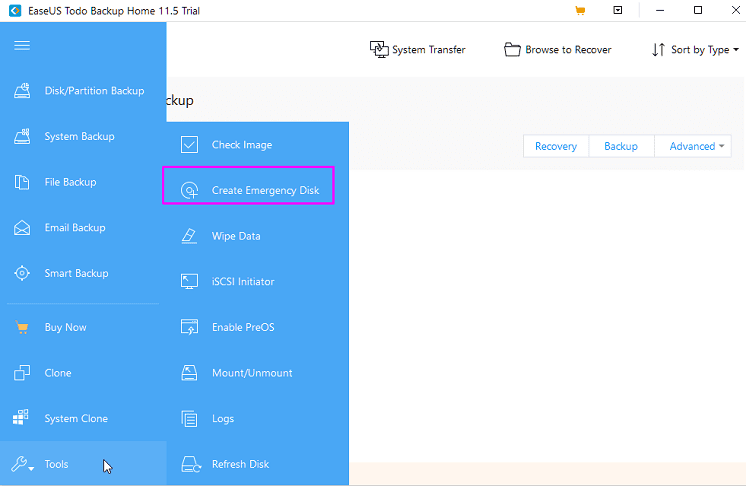This screenshot has height=486, width=746.
Task: Maximize the EaseUS Todo Backup window
Action: point(697,10)
